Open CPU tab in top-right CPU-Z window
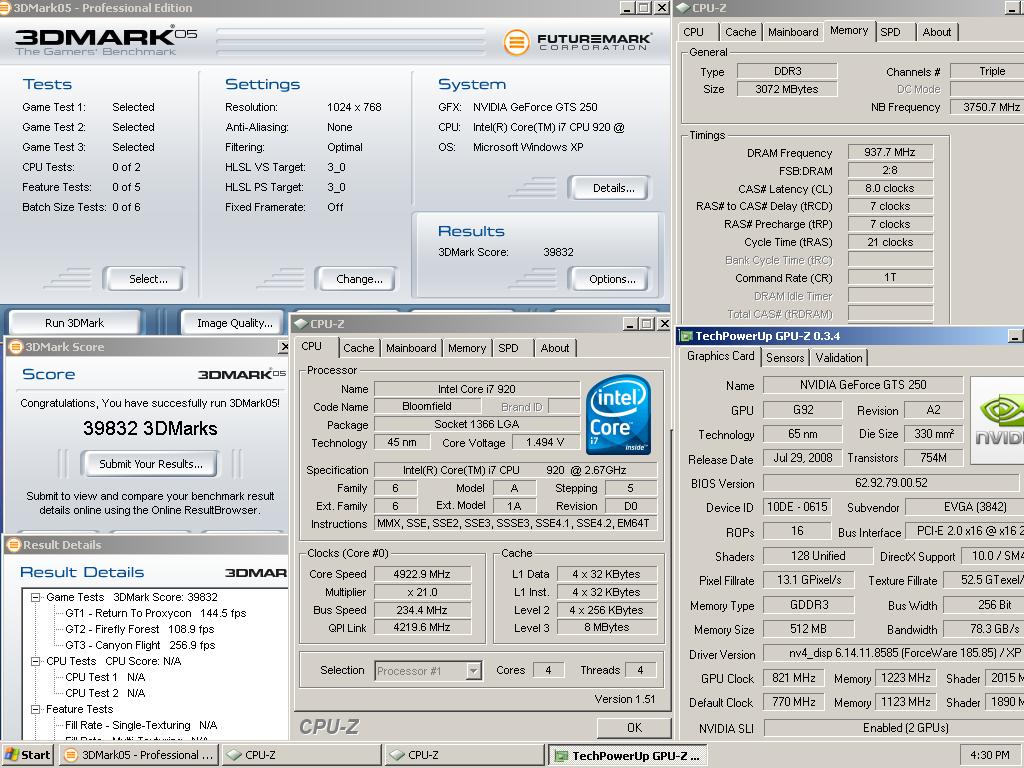 click(694, 32)
